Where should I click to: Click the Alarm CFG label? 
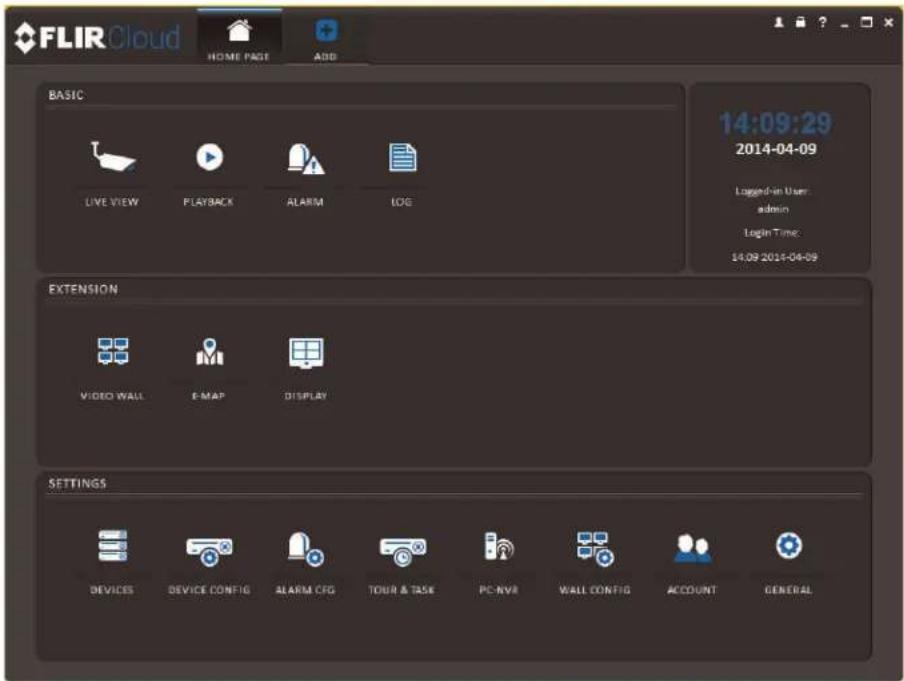(306, 590)
